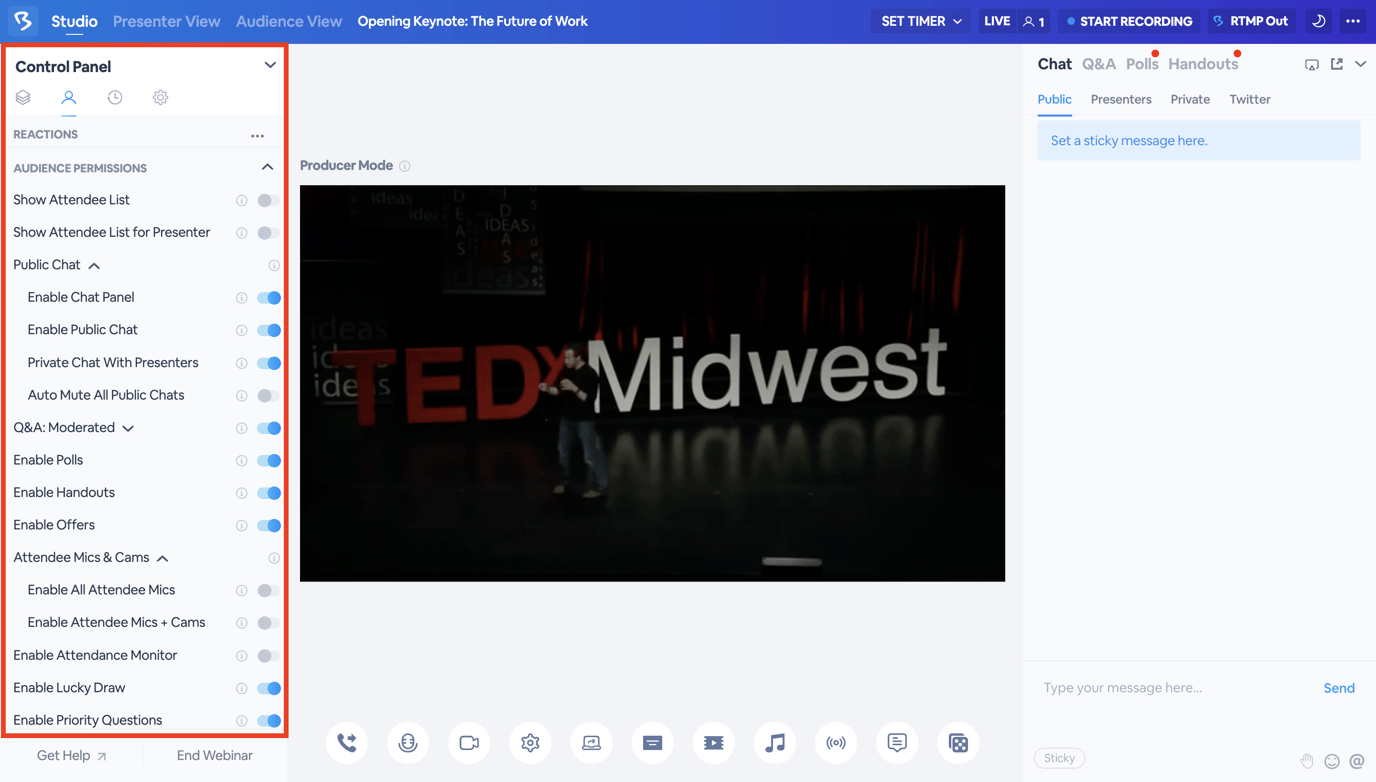The height and width of the screenshot is (782, 1376).
Task: Click the broadcast signal icon in bottom toolbar
Action: click(x=836, y=743)
